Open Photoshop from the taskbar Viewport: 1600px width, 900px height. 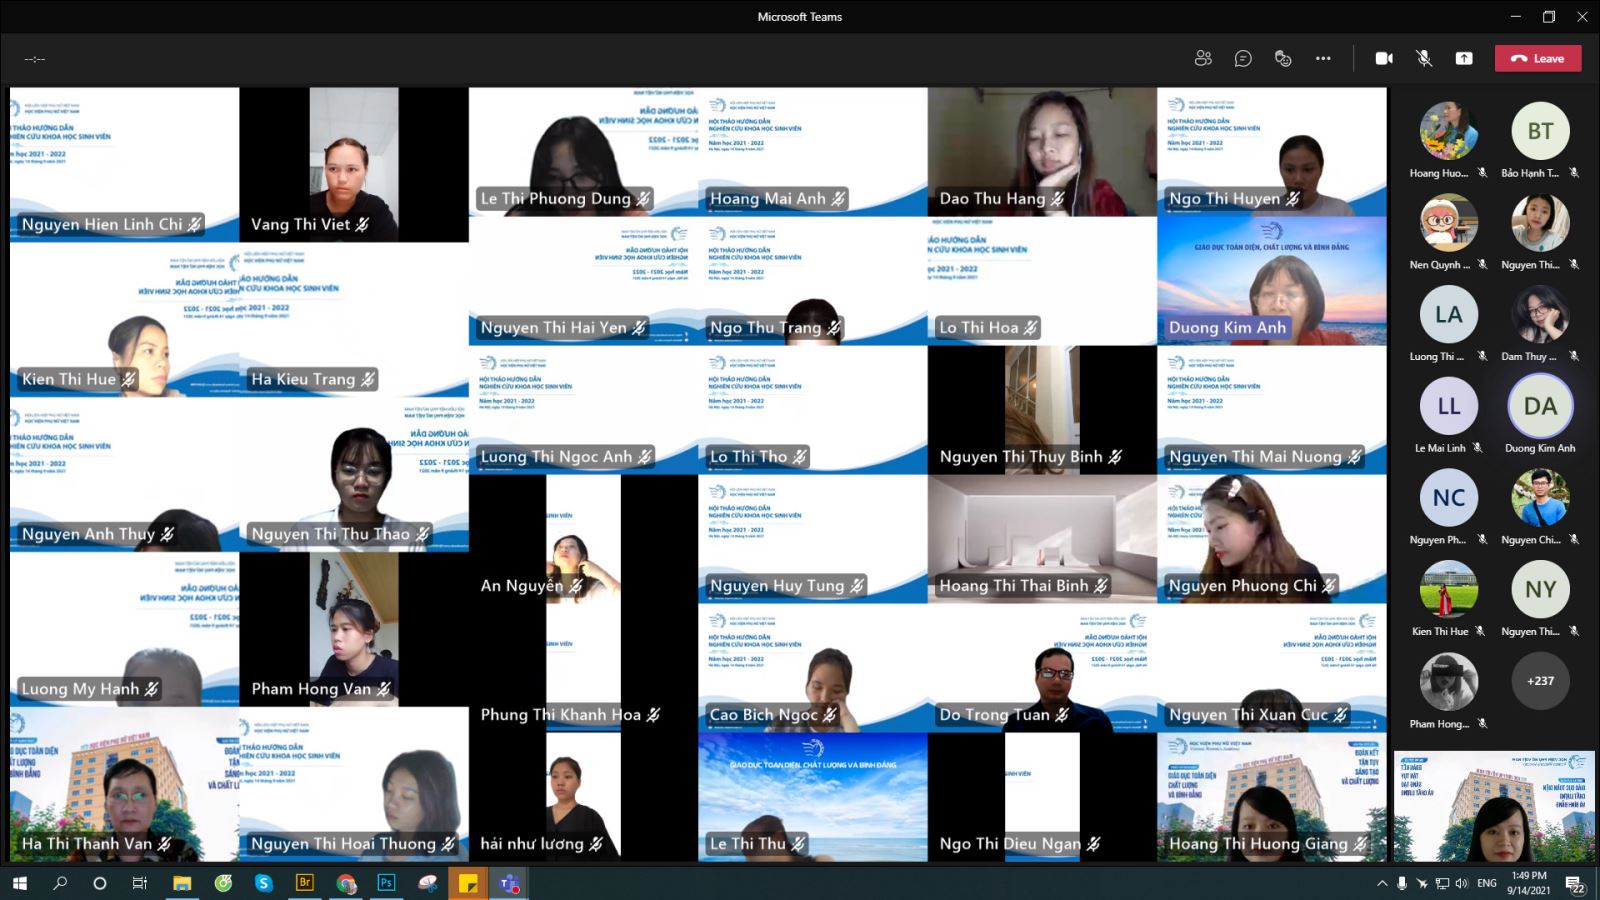click(386, 883)
